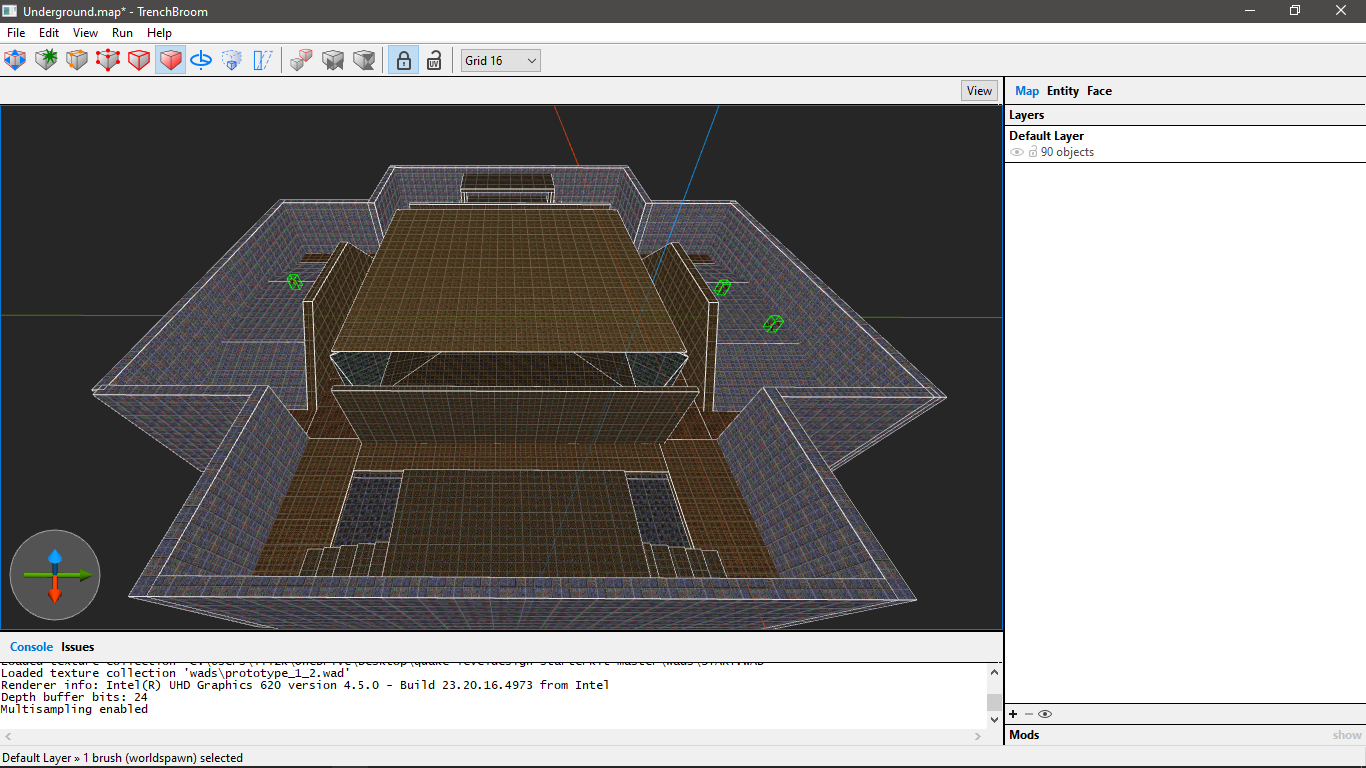Add a new layer with plus icon
Screen dimensions: 1366x768
[x=1013, y=714]
